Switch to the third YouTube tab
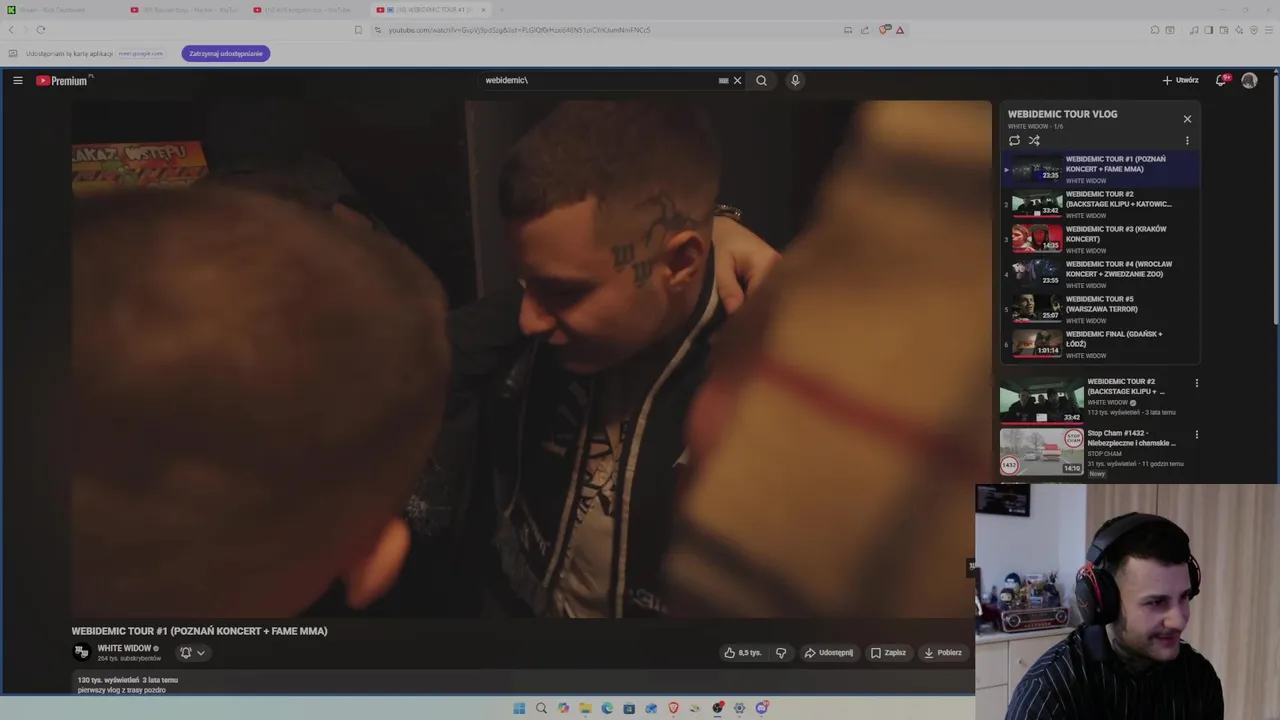The height and width of the screenshot is (720, 1280). [308, 10]
